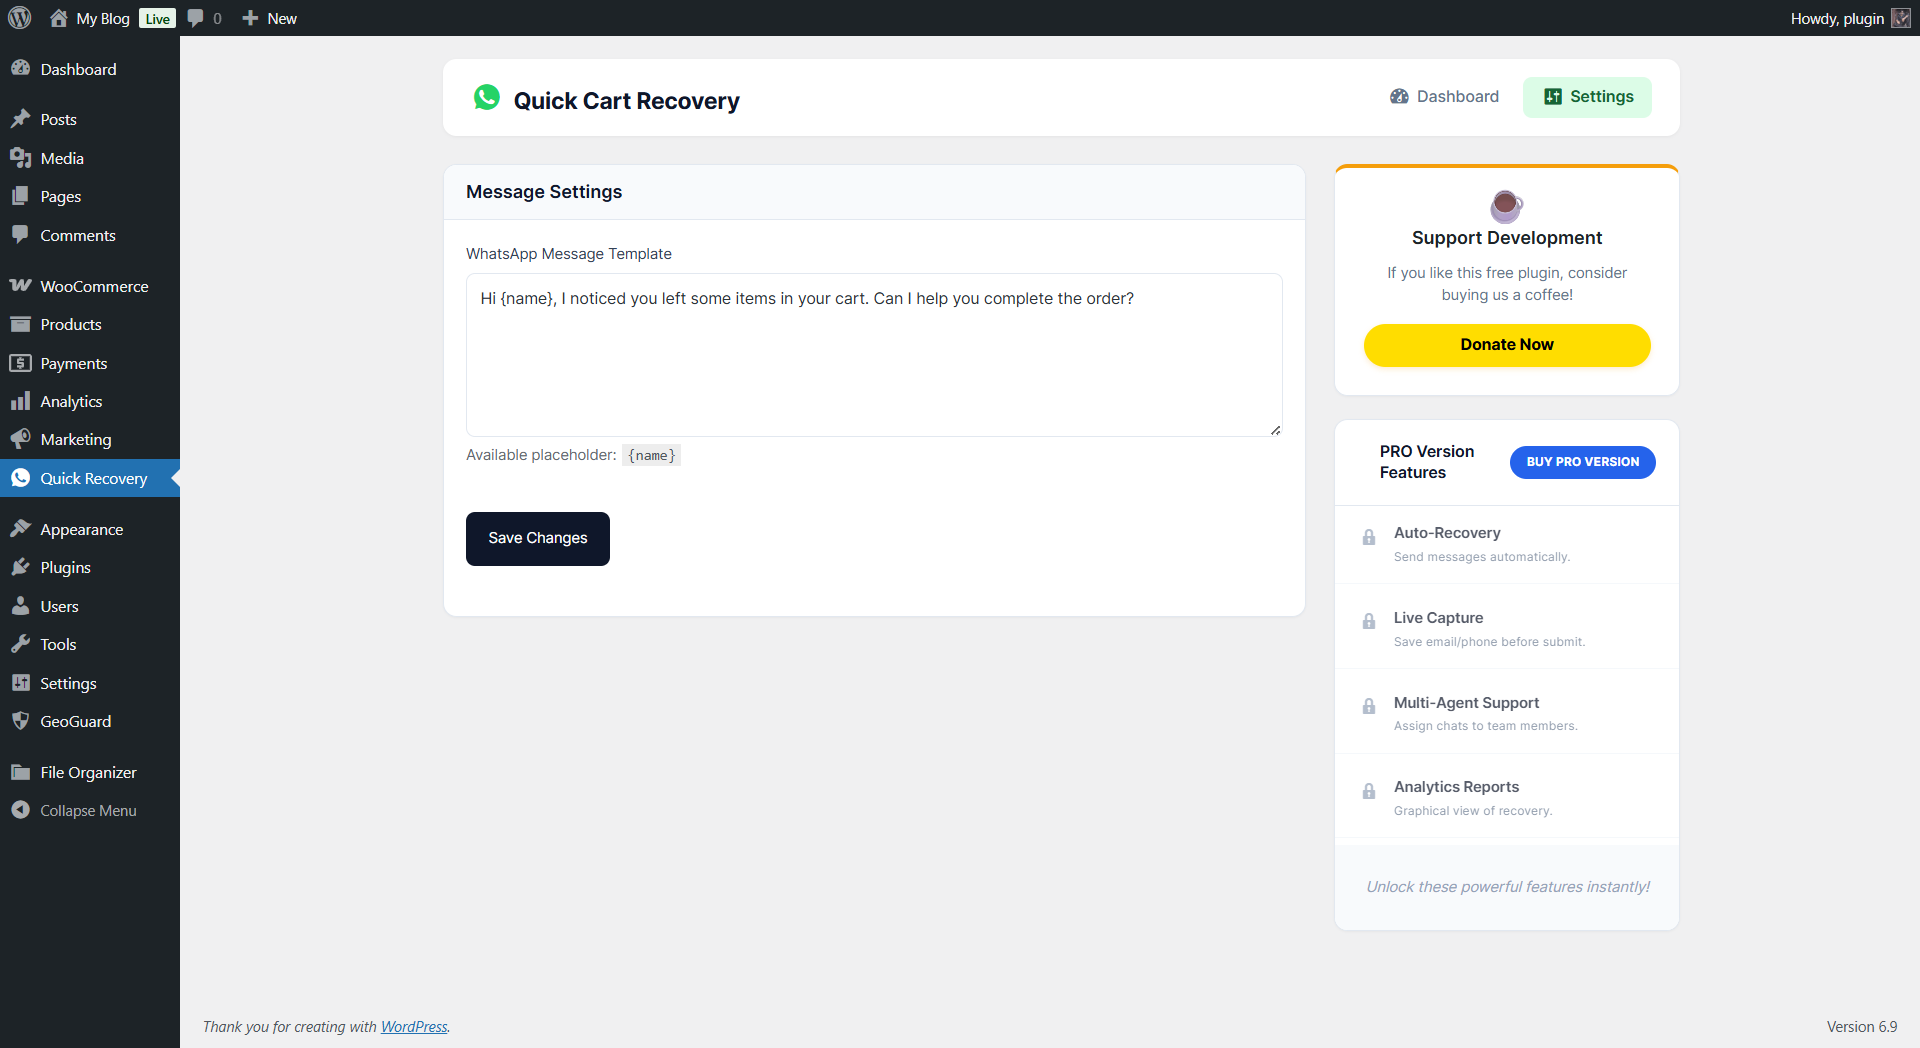Image resolution: width=1920 pixels, height=1048 pixels.
Task: Switch to the plugin Dashboard tab
Action: (x=1443, y=96)
